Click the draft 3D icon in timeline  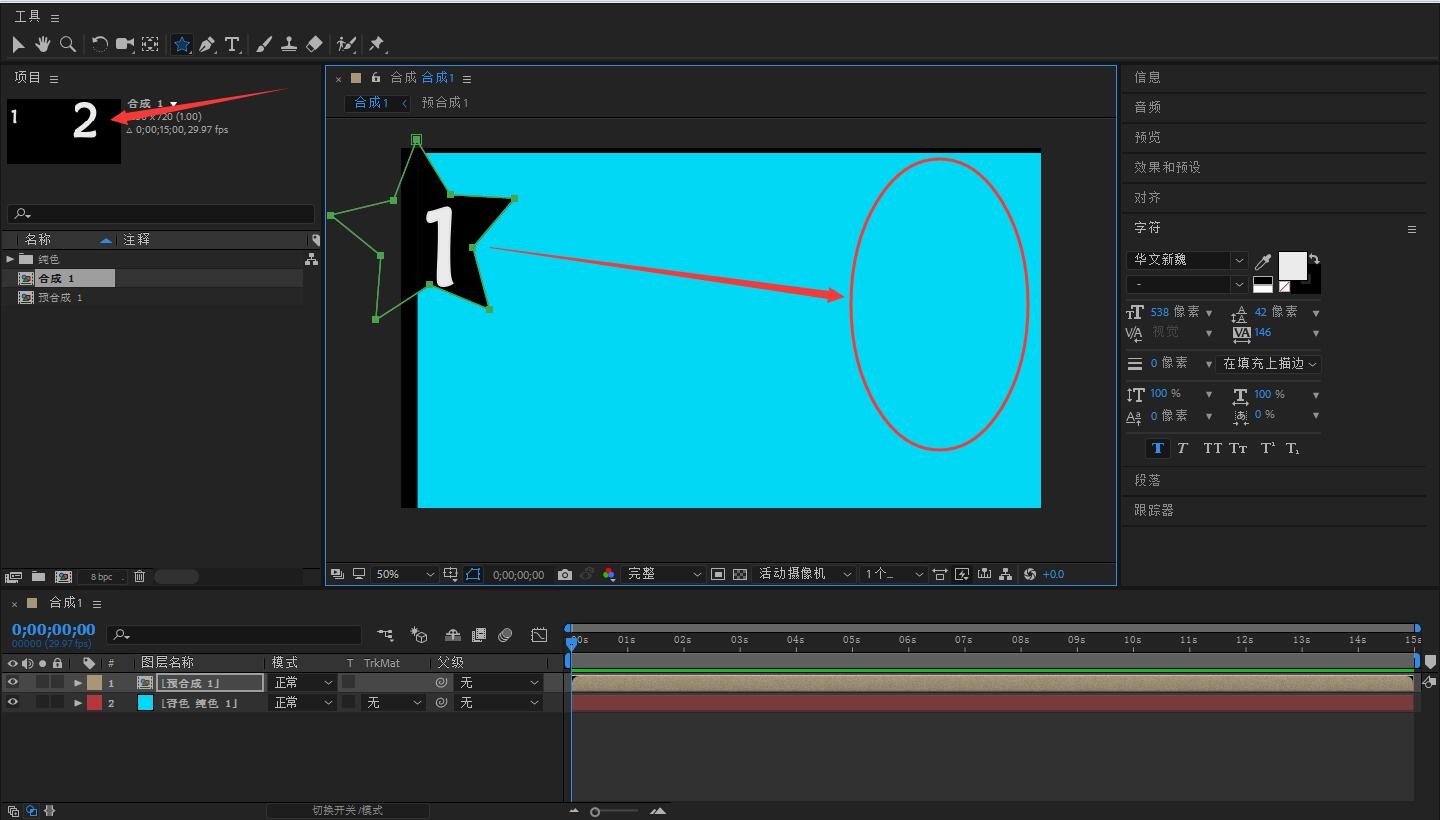pos(419,635)
